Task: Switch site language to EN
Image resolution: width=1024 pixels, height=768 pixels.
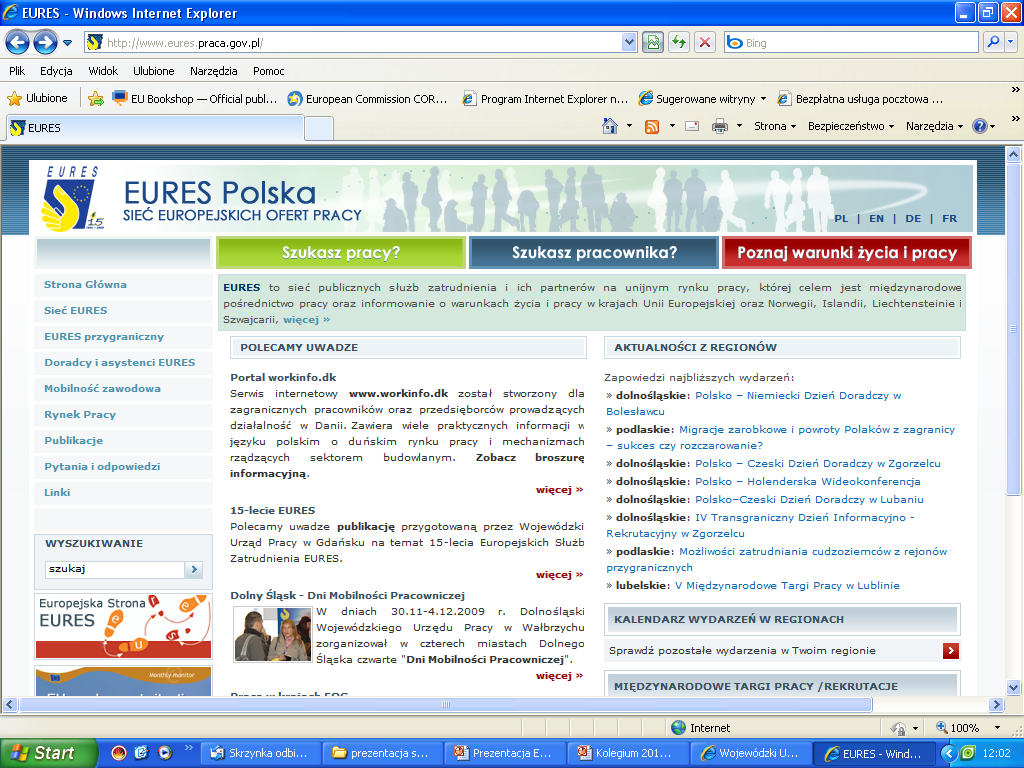Action: pos(876,219)
